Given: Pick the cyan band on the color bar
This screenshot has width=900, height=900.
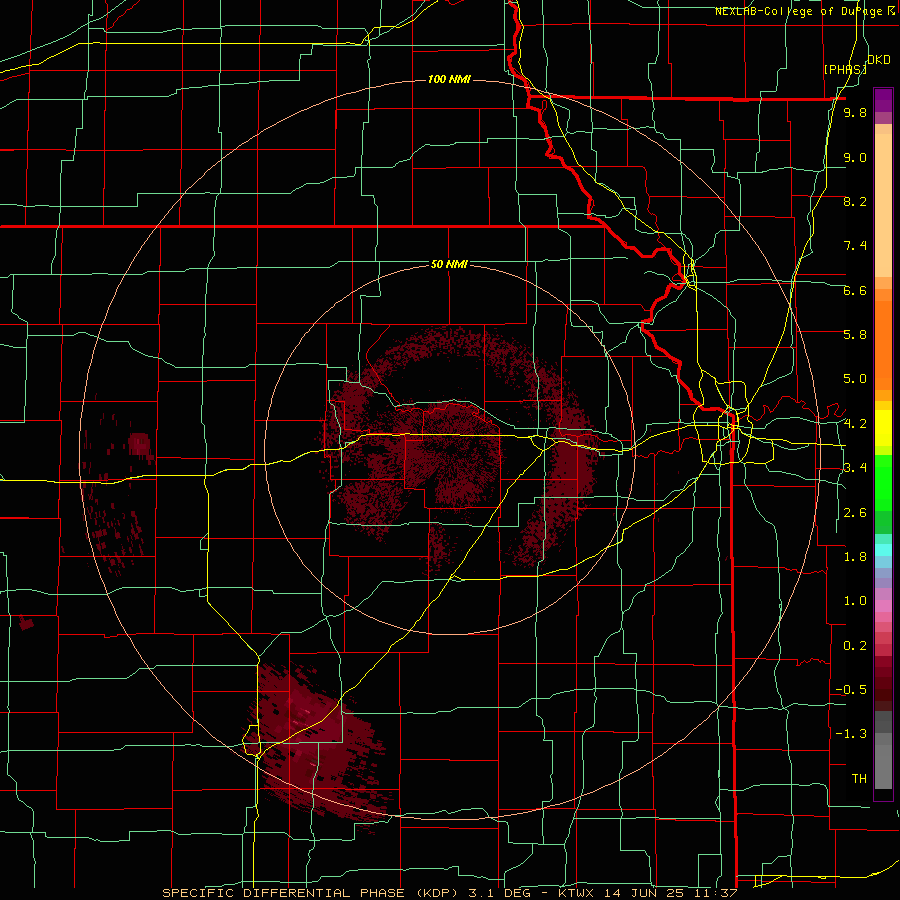Looking at the screenshot, I should point(883,550).
